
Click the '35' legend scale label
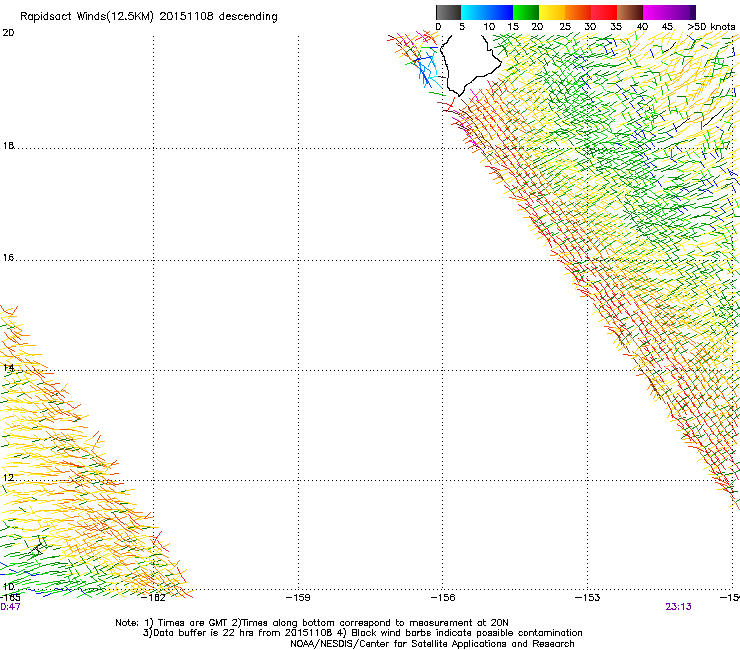click(x=616, y=27)
